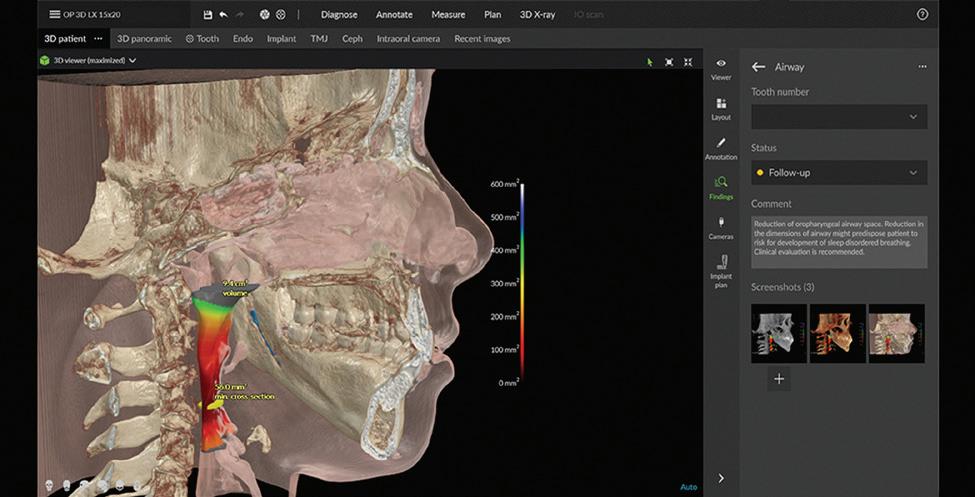Click the undo arrow icon

[x=223, y=15]
